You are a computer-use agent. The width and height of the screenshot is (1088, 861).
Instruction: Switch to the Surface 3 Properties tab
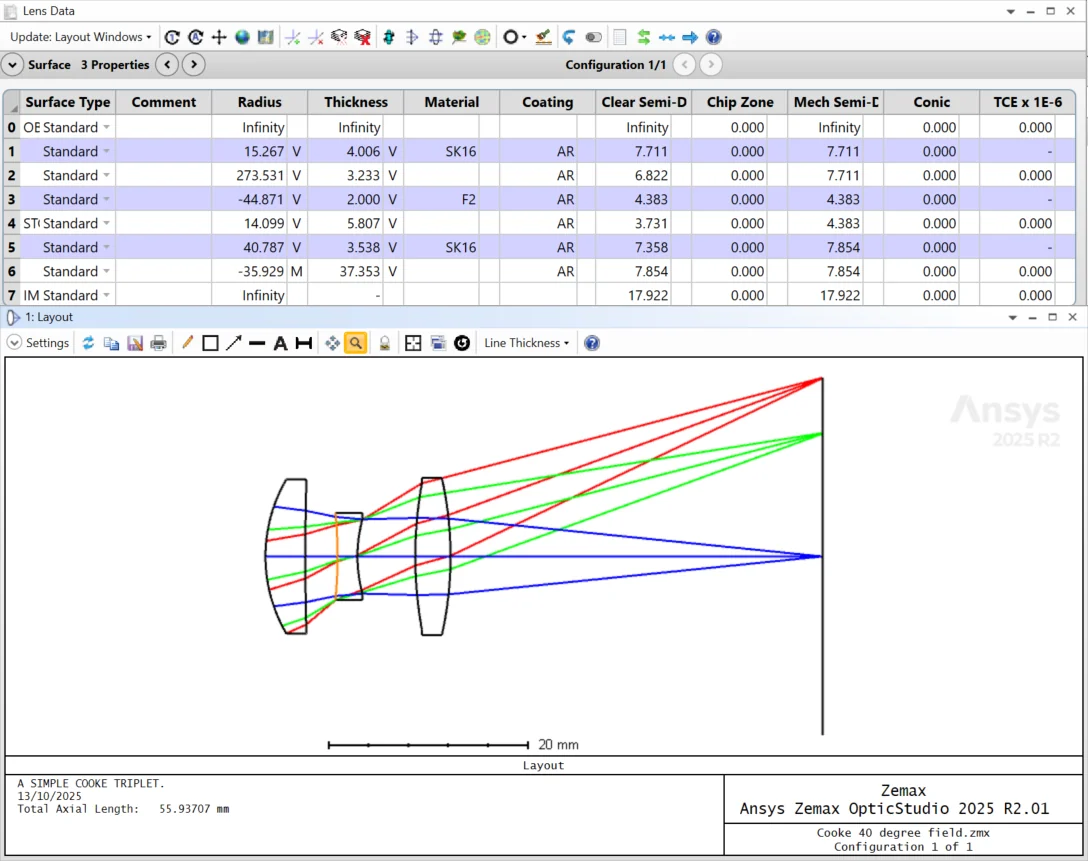click(88, 64)
